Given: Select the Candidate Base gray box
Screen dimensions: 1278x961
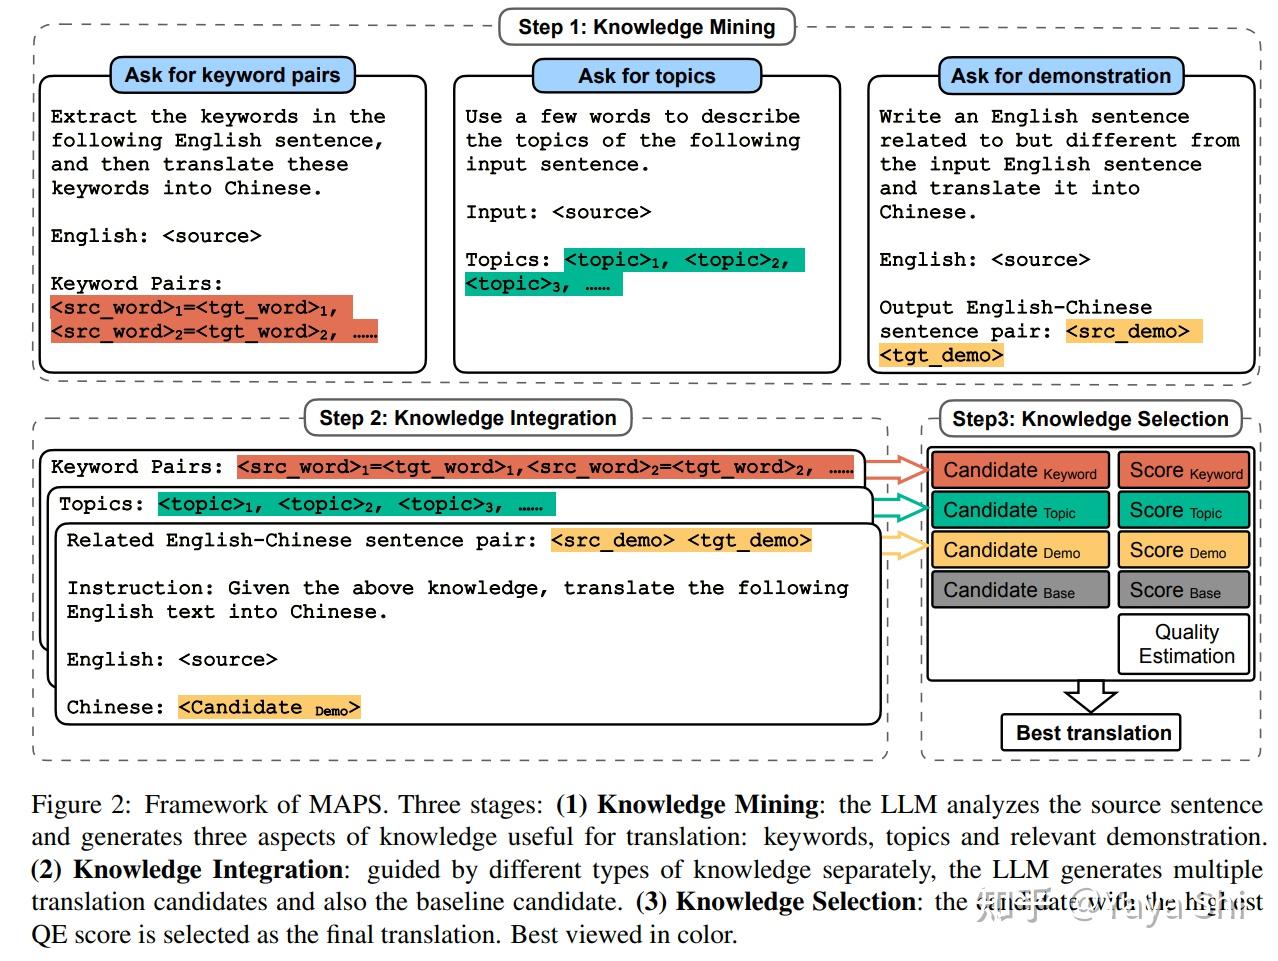Looking at the screenshot, I should tap(1019, 590).
